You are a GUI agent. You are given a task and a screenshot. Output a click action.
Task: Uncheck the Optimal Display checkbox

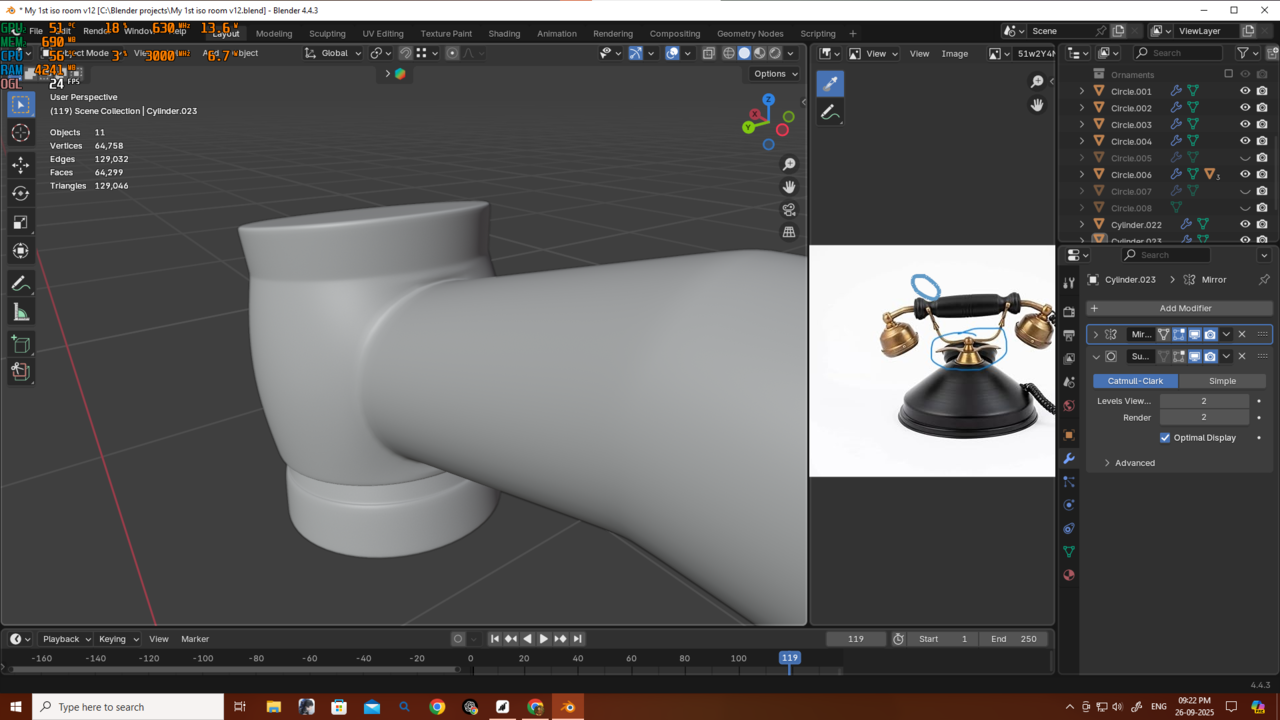[1165, 438]
